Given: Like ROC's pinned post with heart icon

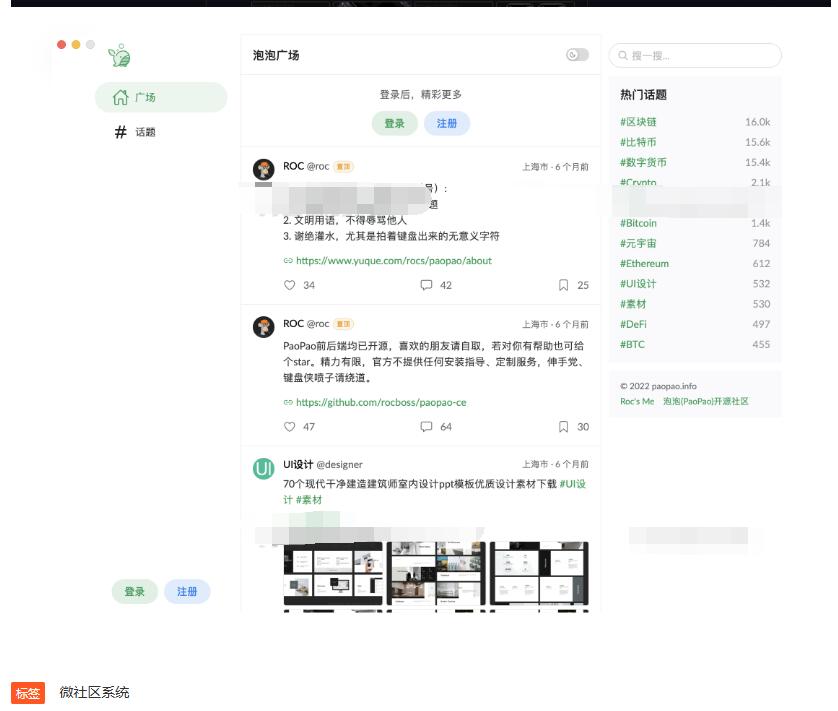Looking at the screenshot, I should pos(288,285).
